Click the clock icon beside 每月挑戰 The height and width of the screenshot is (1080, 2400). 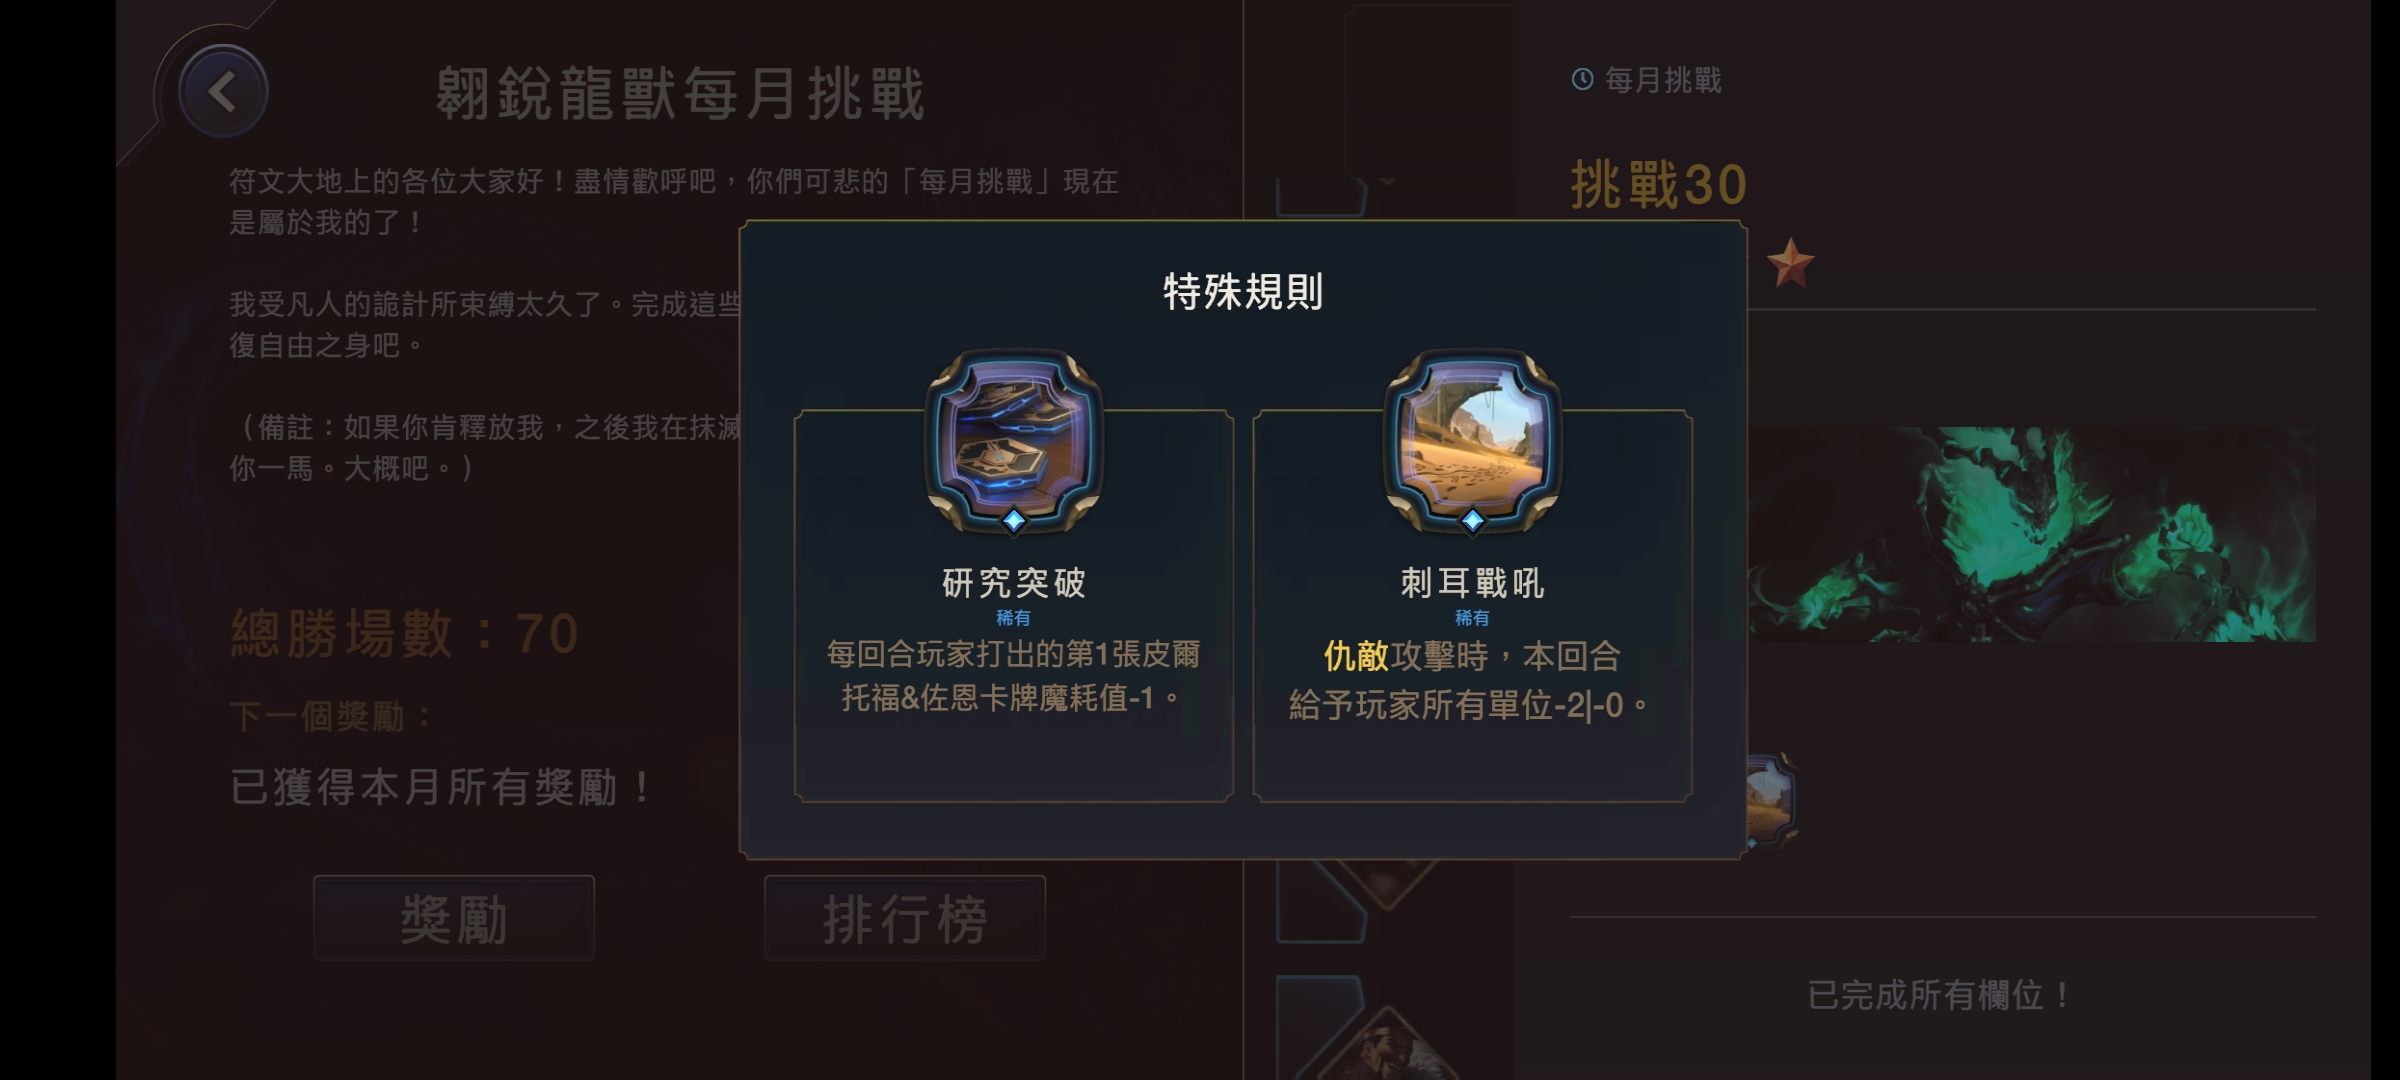click(1582, 79)
